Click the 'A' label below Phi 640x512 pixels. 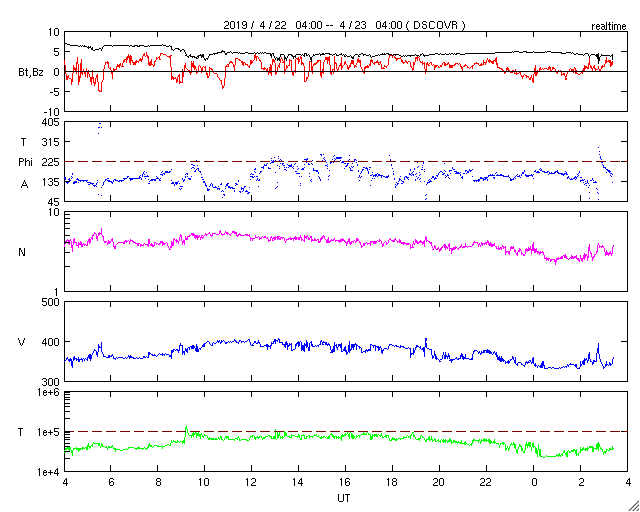tap(24, 185)
